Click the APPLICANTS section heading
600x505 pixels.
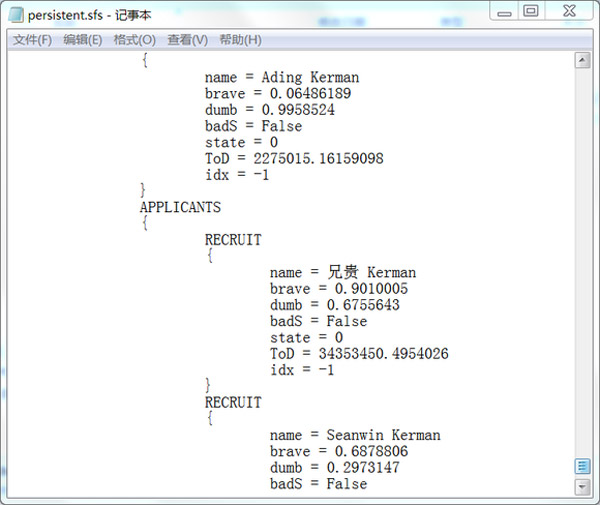click(180, 207)
